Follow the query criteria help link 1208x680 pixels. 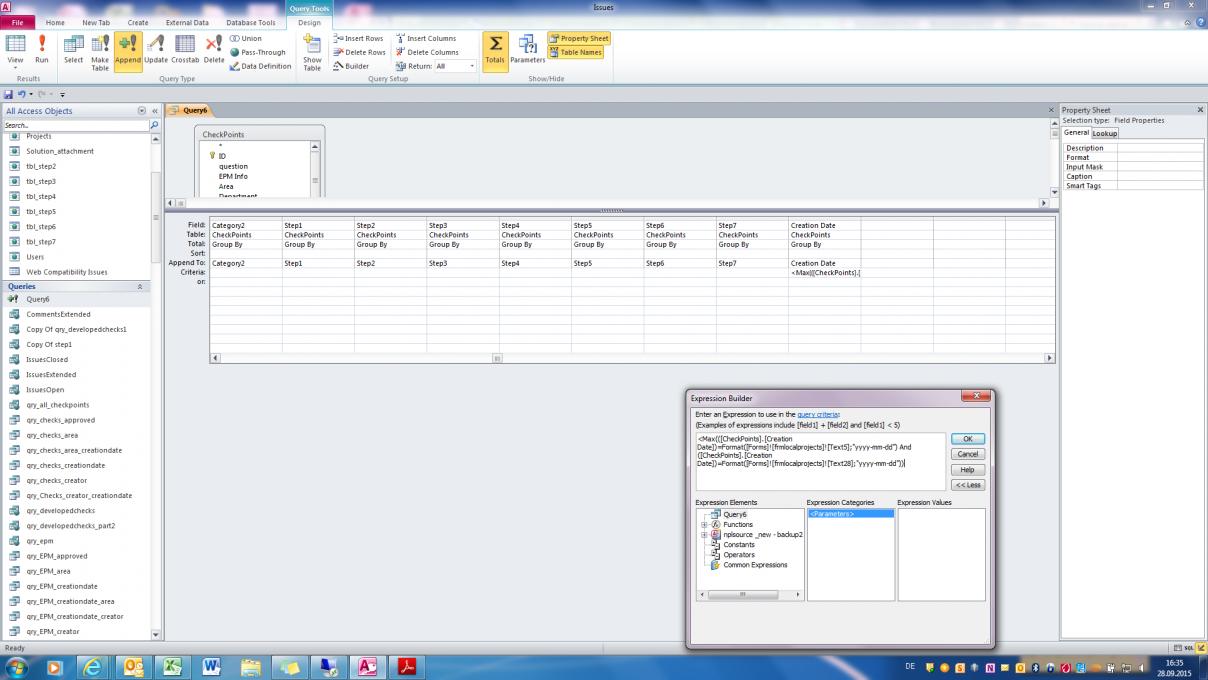pyautogui.click(x=818, y=414)
